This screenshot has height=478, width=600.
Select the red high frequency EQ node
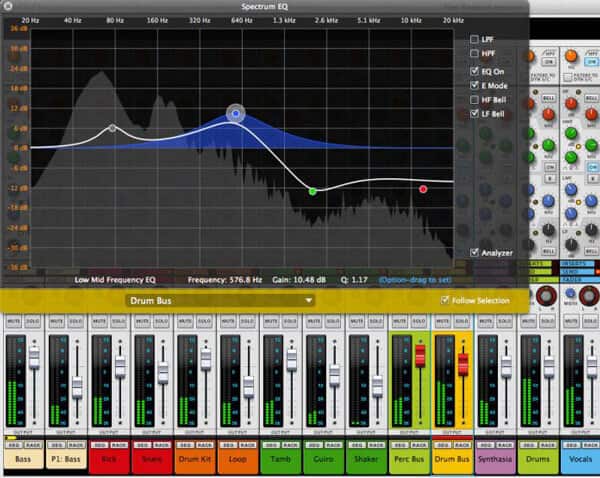[x=423, y=189]
